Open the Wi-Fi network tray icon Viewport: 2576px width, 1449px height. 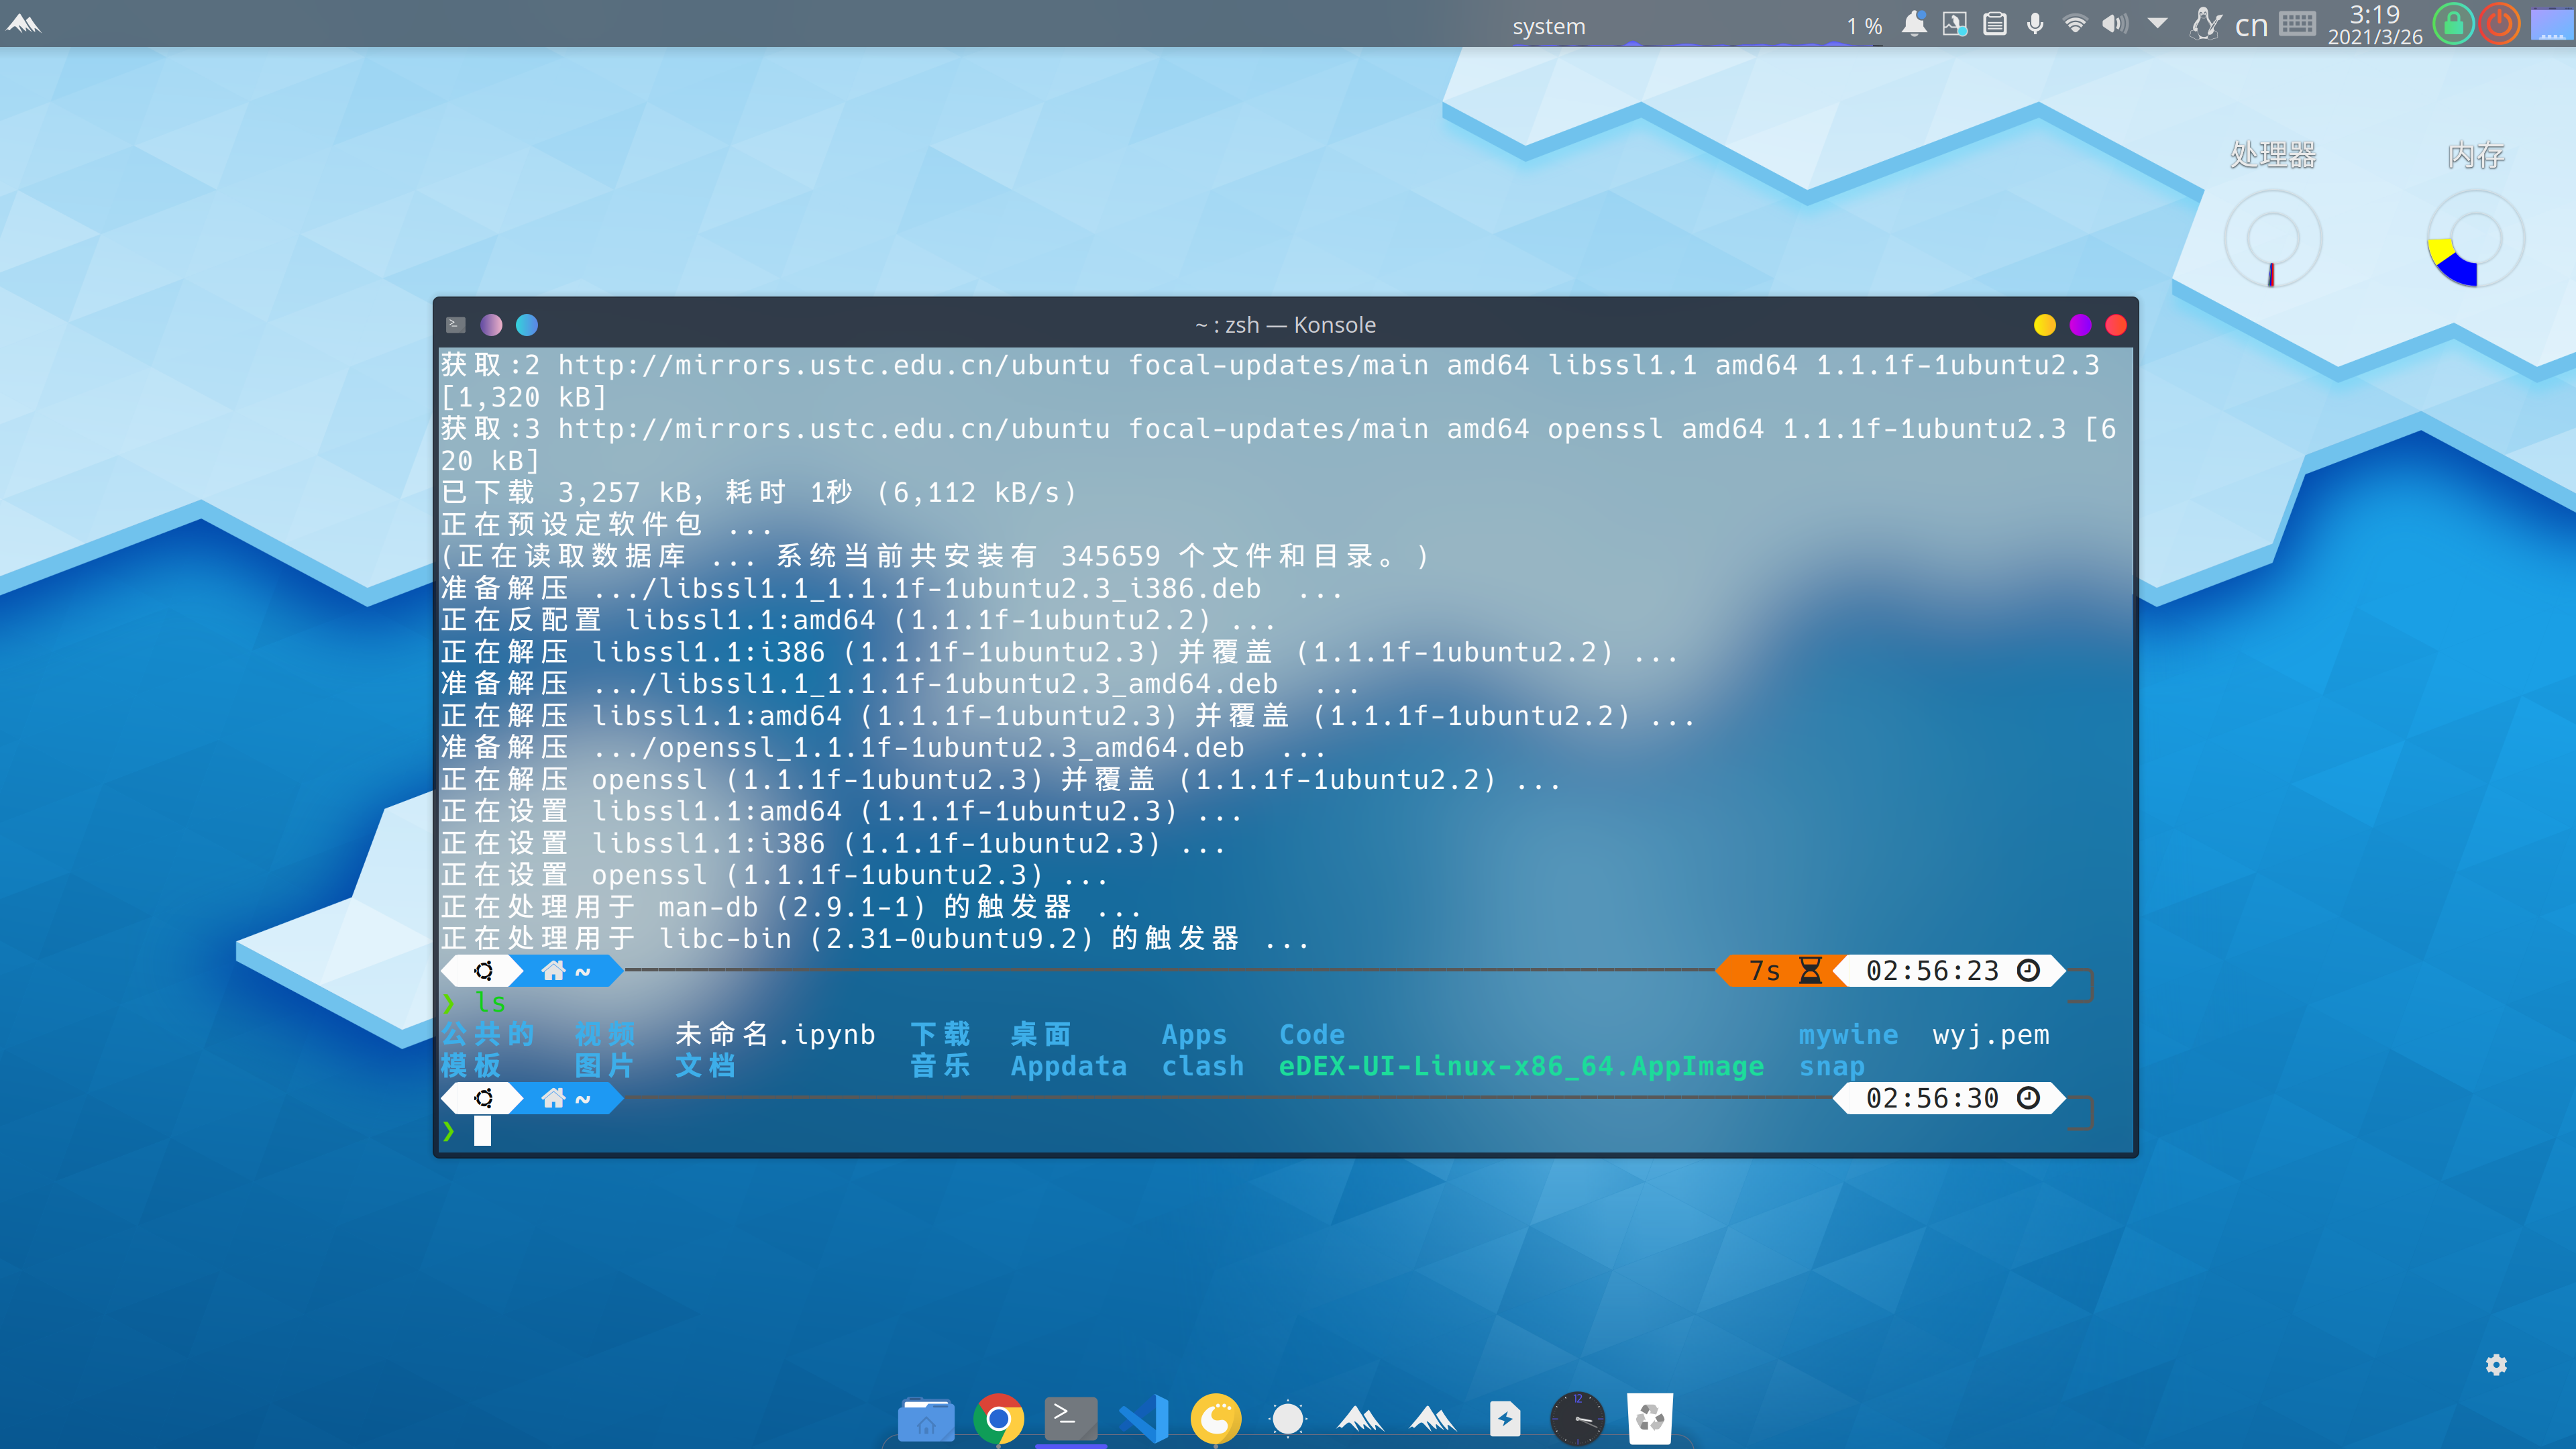(x=2075, y=23)
